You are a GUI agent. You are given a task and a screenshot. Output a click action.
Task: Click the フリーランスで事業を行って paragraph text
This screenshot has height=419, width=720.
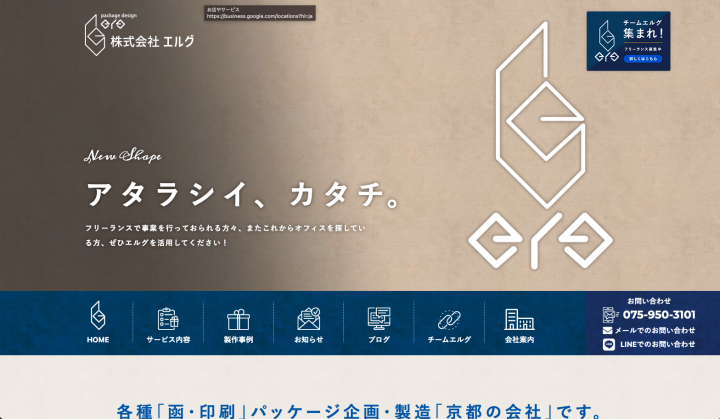point(225,235)
